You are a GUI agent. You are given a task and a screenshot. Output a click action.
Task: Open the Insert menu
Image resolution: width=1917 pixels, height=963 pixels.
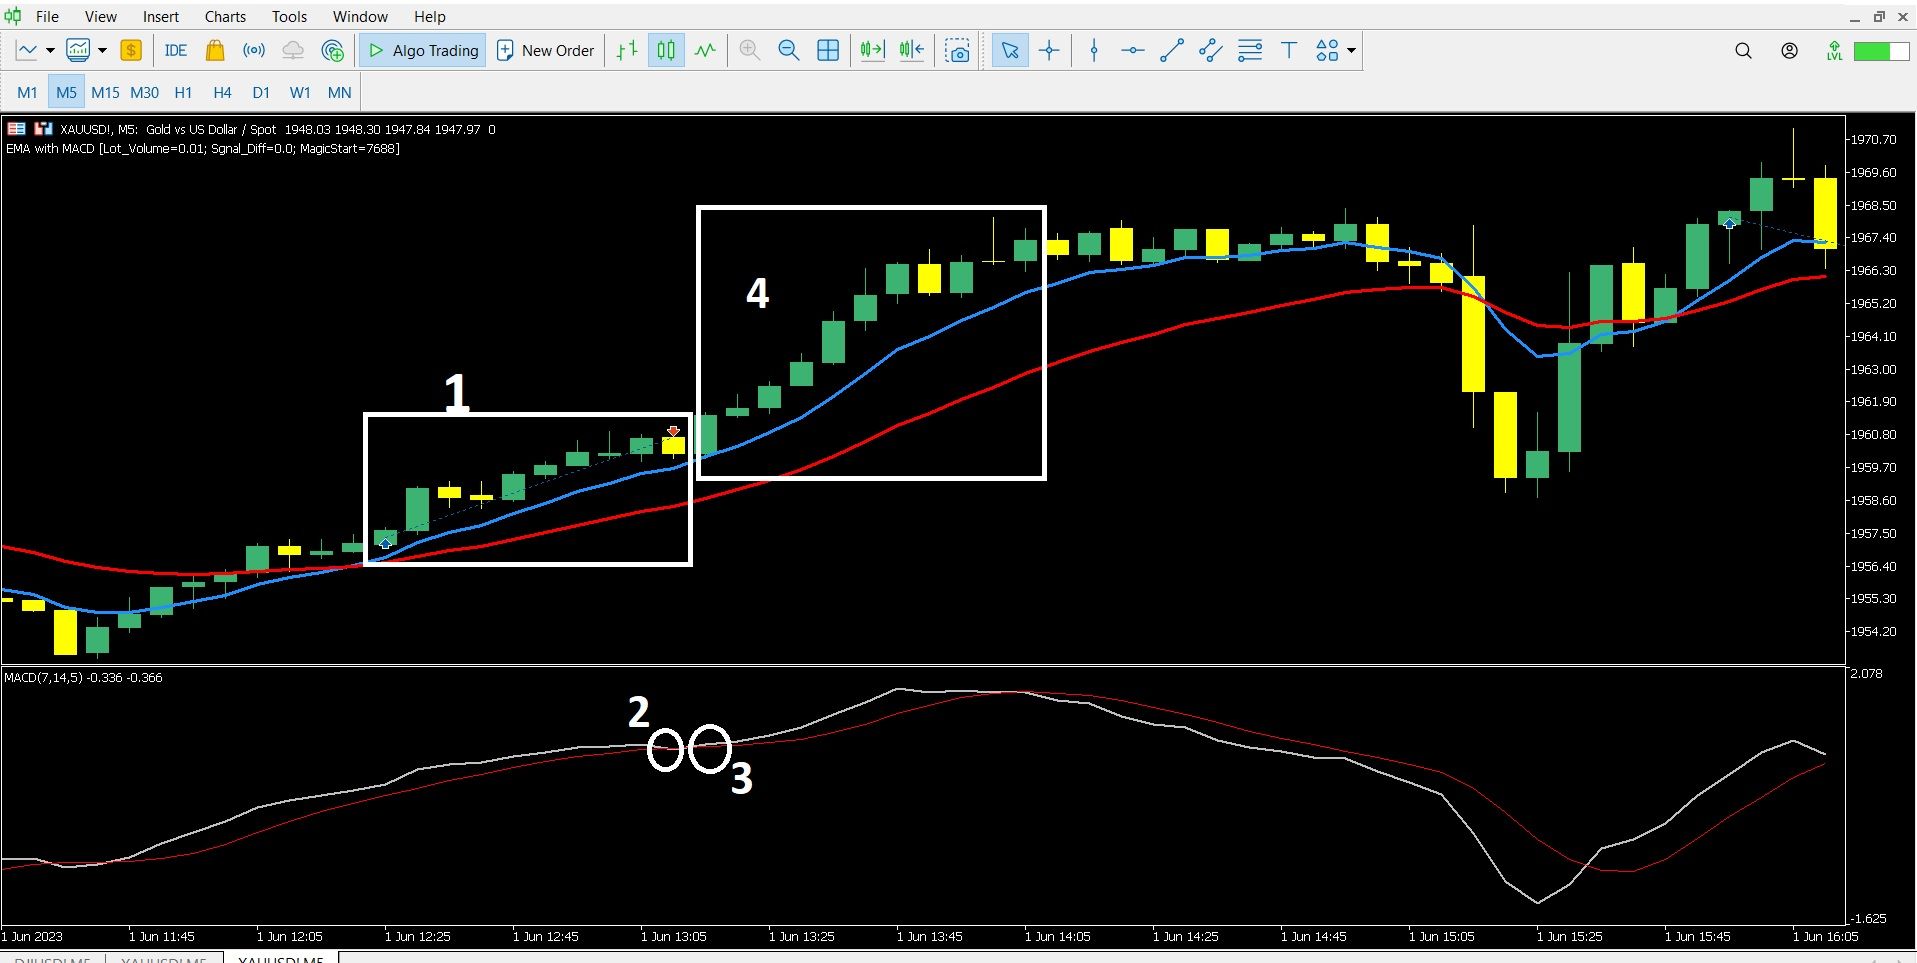(161, 16)
